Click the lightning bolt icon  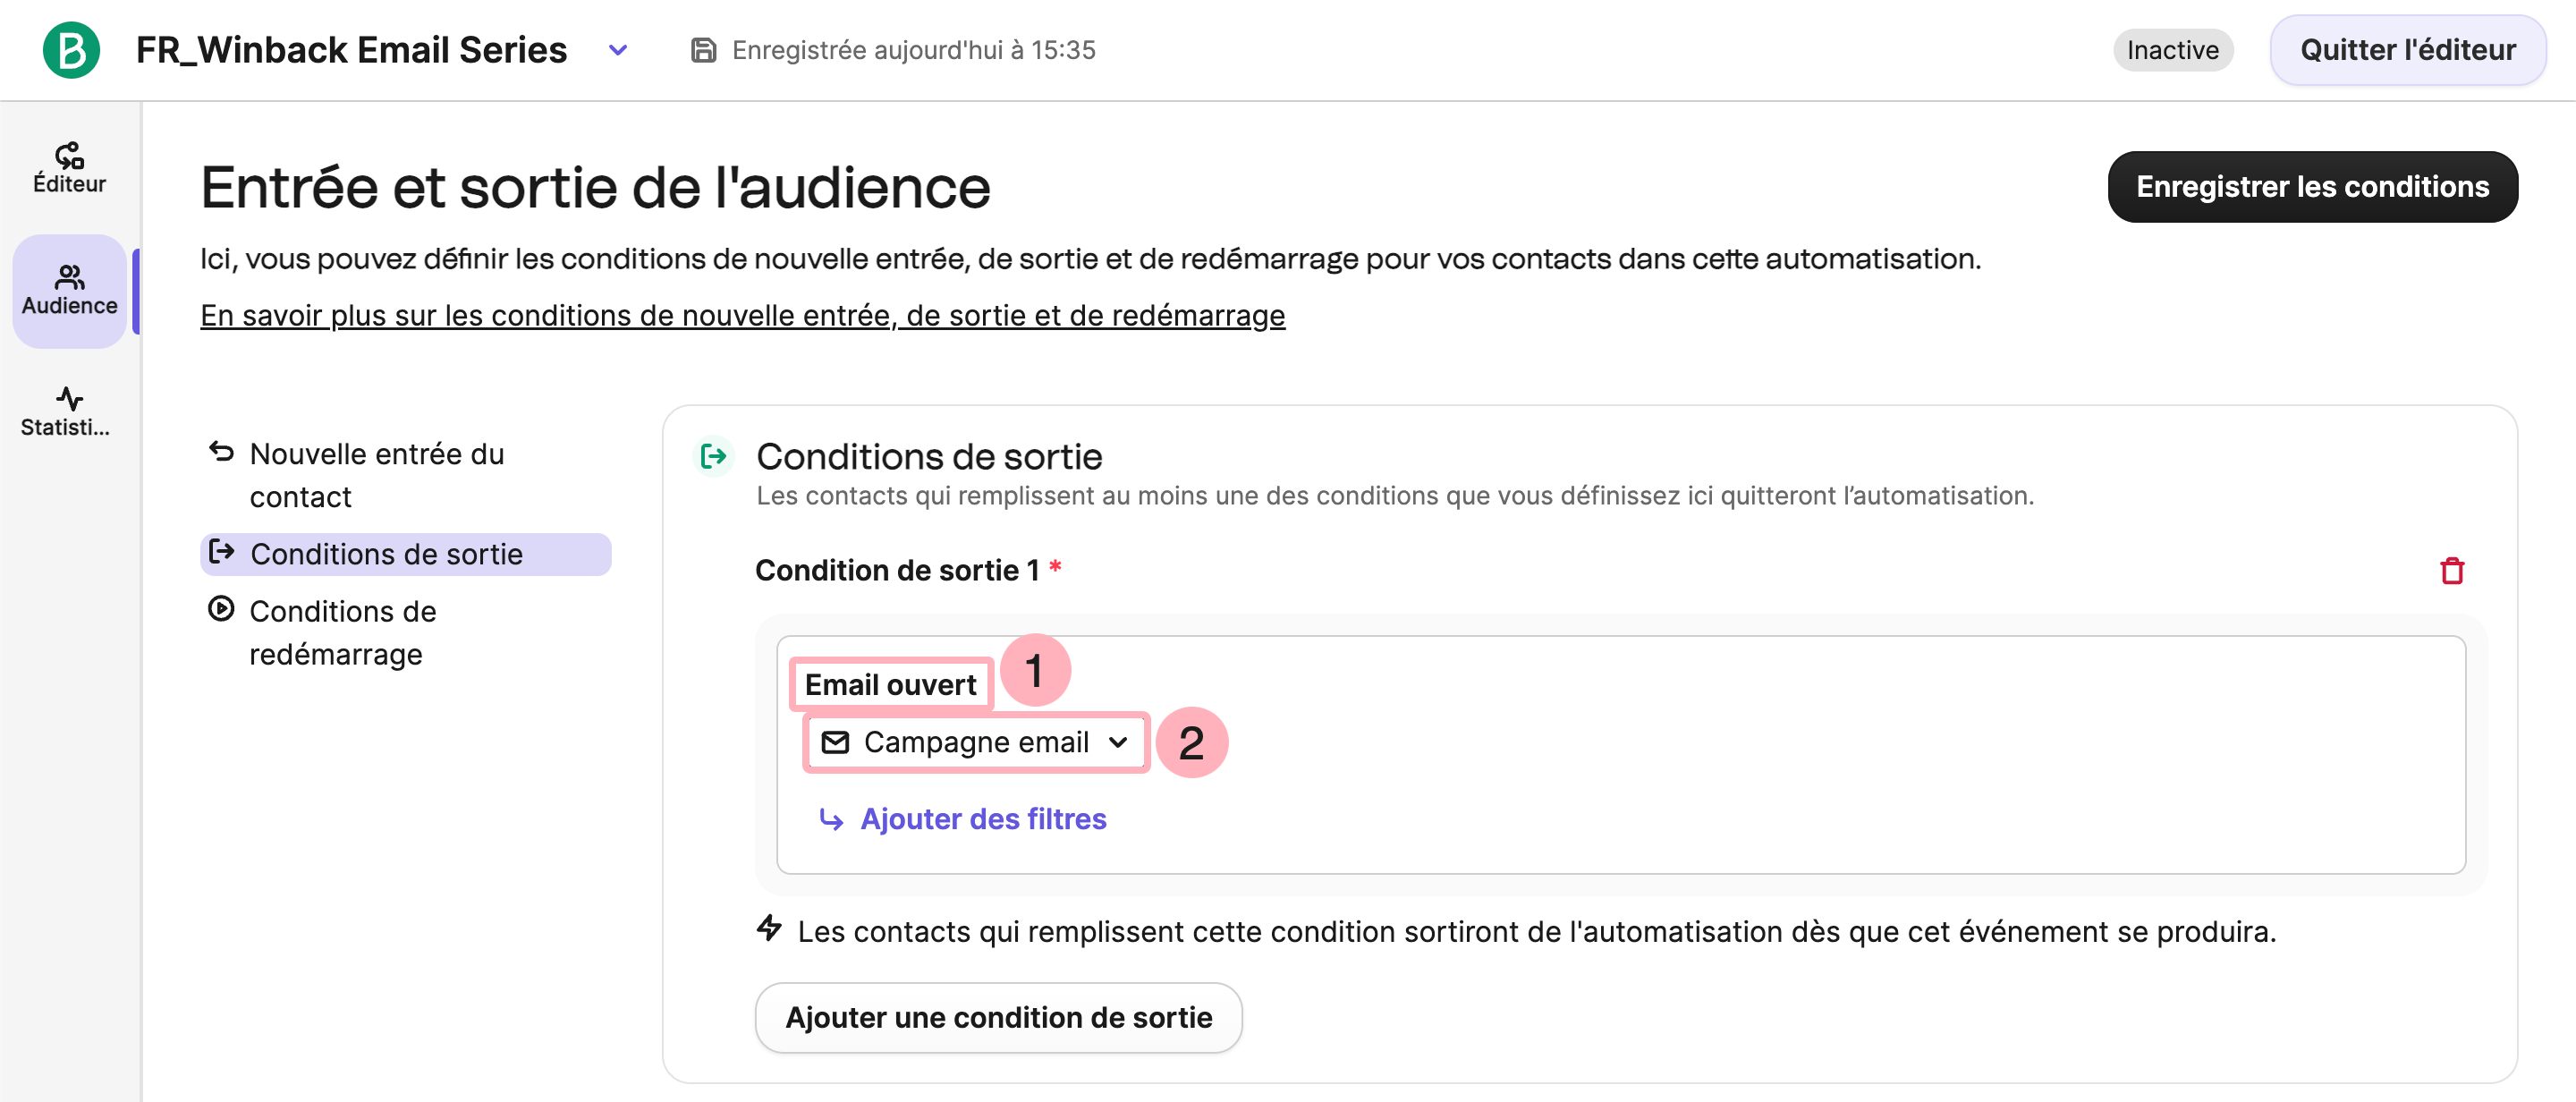coord(769,929)
